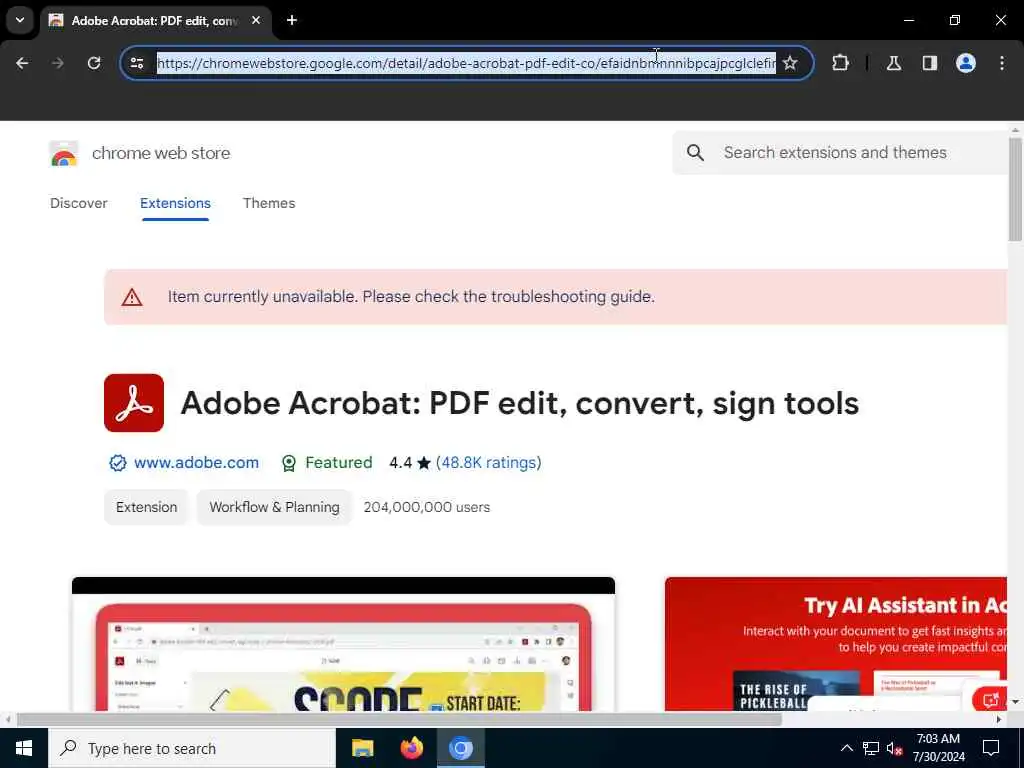This screenshot has height=768, width=1024.
Task: Click the scroll down arrow
Action: pos(1016,702)
